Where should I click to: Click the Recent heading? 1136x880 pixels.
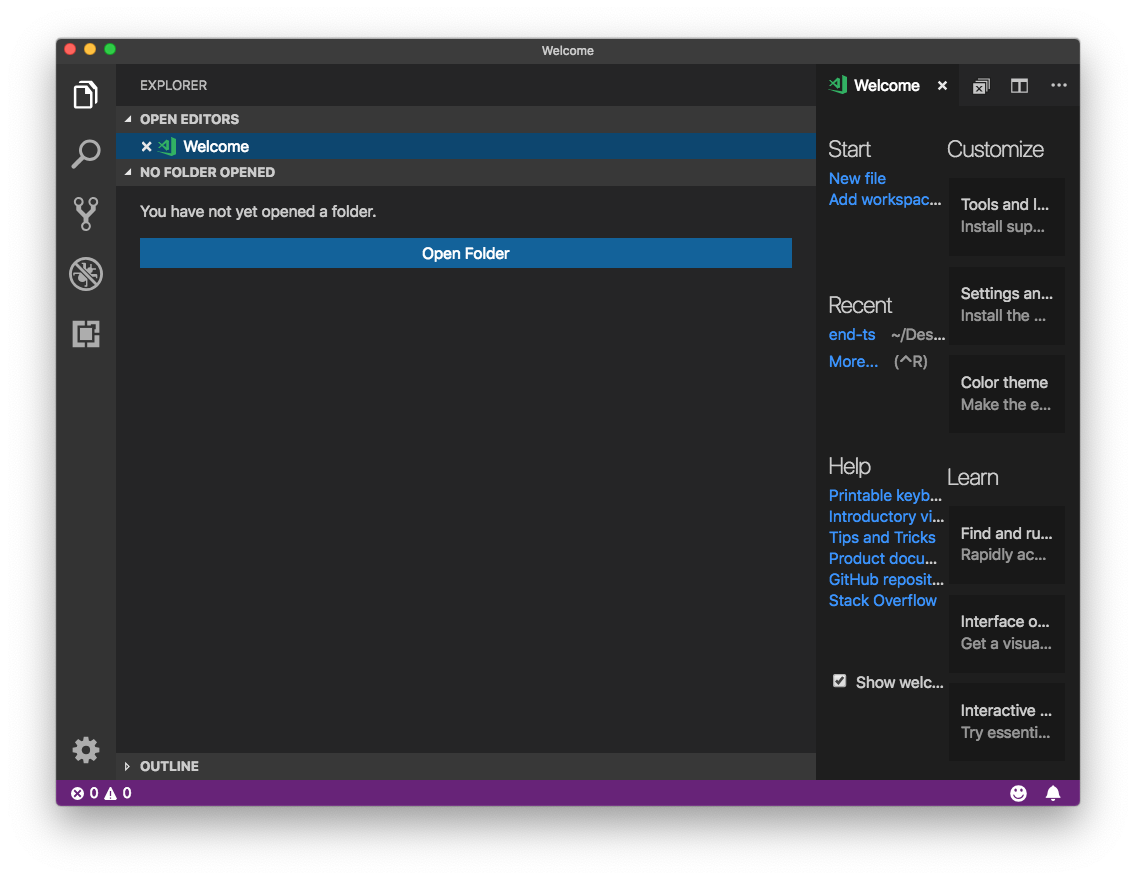tap(860, 305)
